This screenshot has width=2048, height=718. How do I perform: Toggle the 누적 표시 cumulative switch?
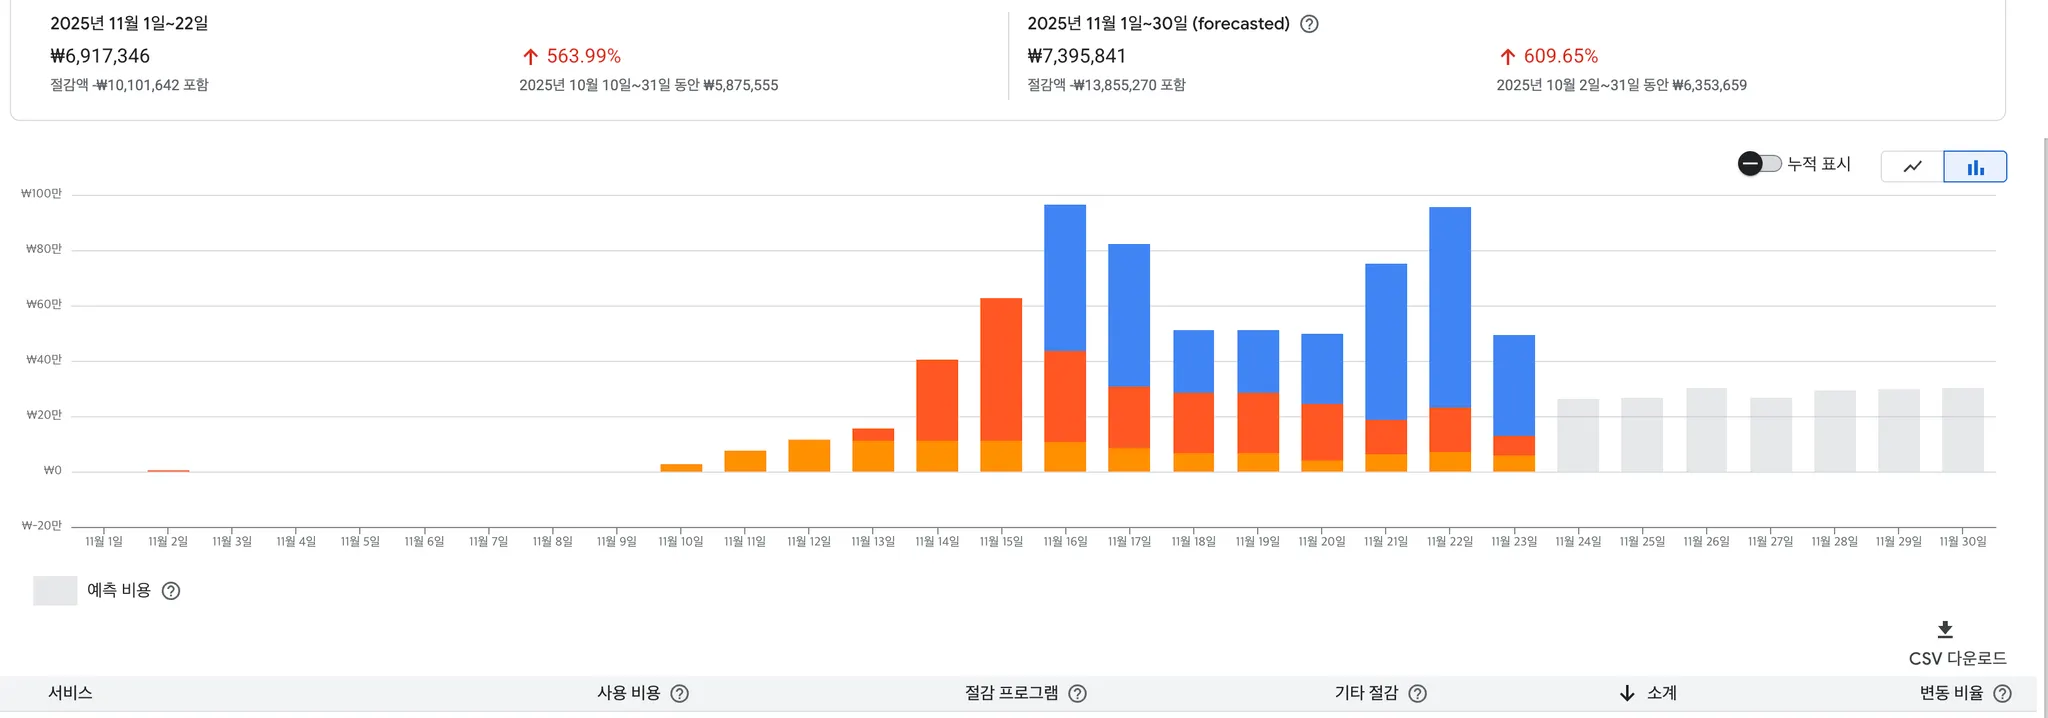pos(1759,164)
